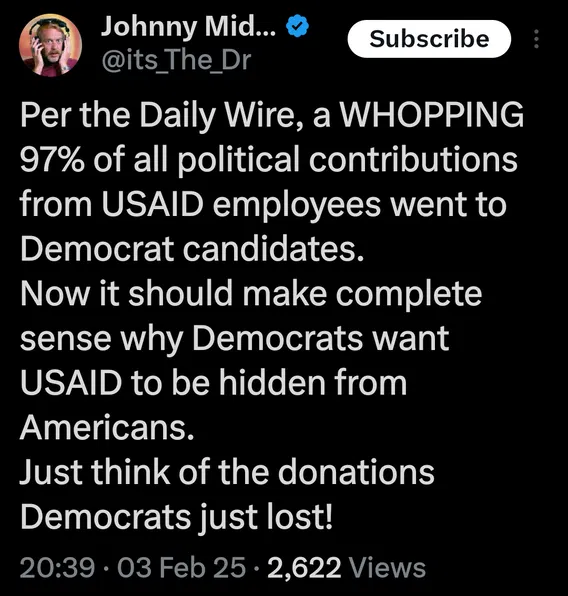Click the blue verified checkmark badge
Viewport: 568px width, 596px height.
click(297, 26)
